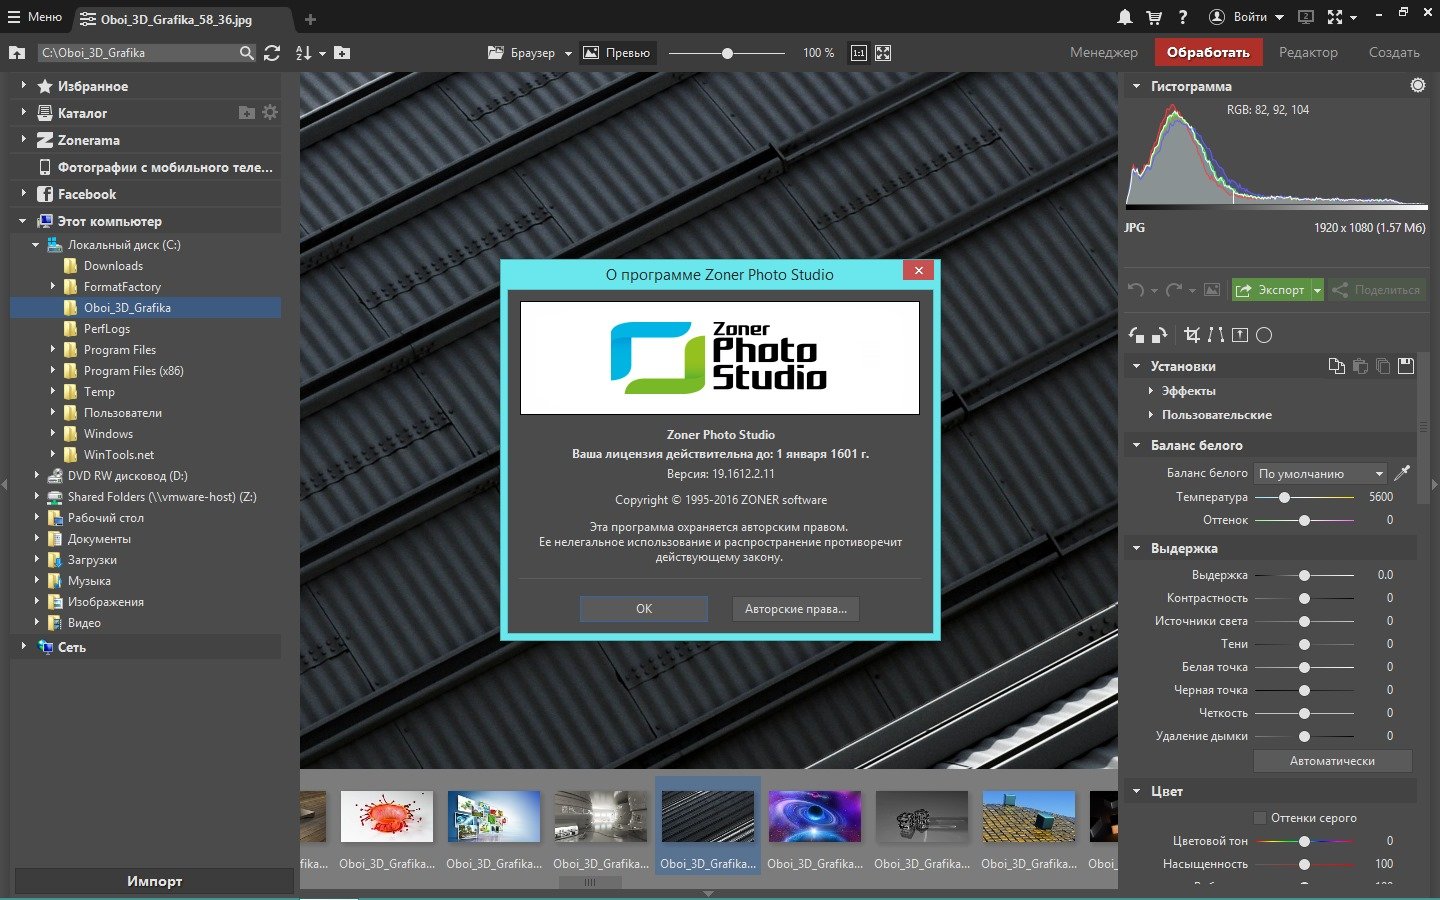This screenshot has width=1440, height=900.
Task: Click the rotate left icon
Action: 1136,335
